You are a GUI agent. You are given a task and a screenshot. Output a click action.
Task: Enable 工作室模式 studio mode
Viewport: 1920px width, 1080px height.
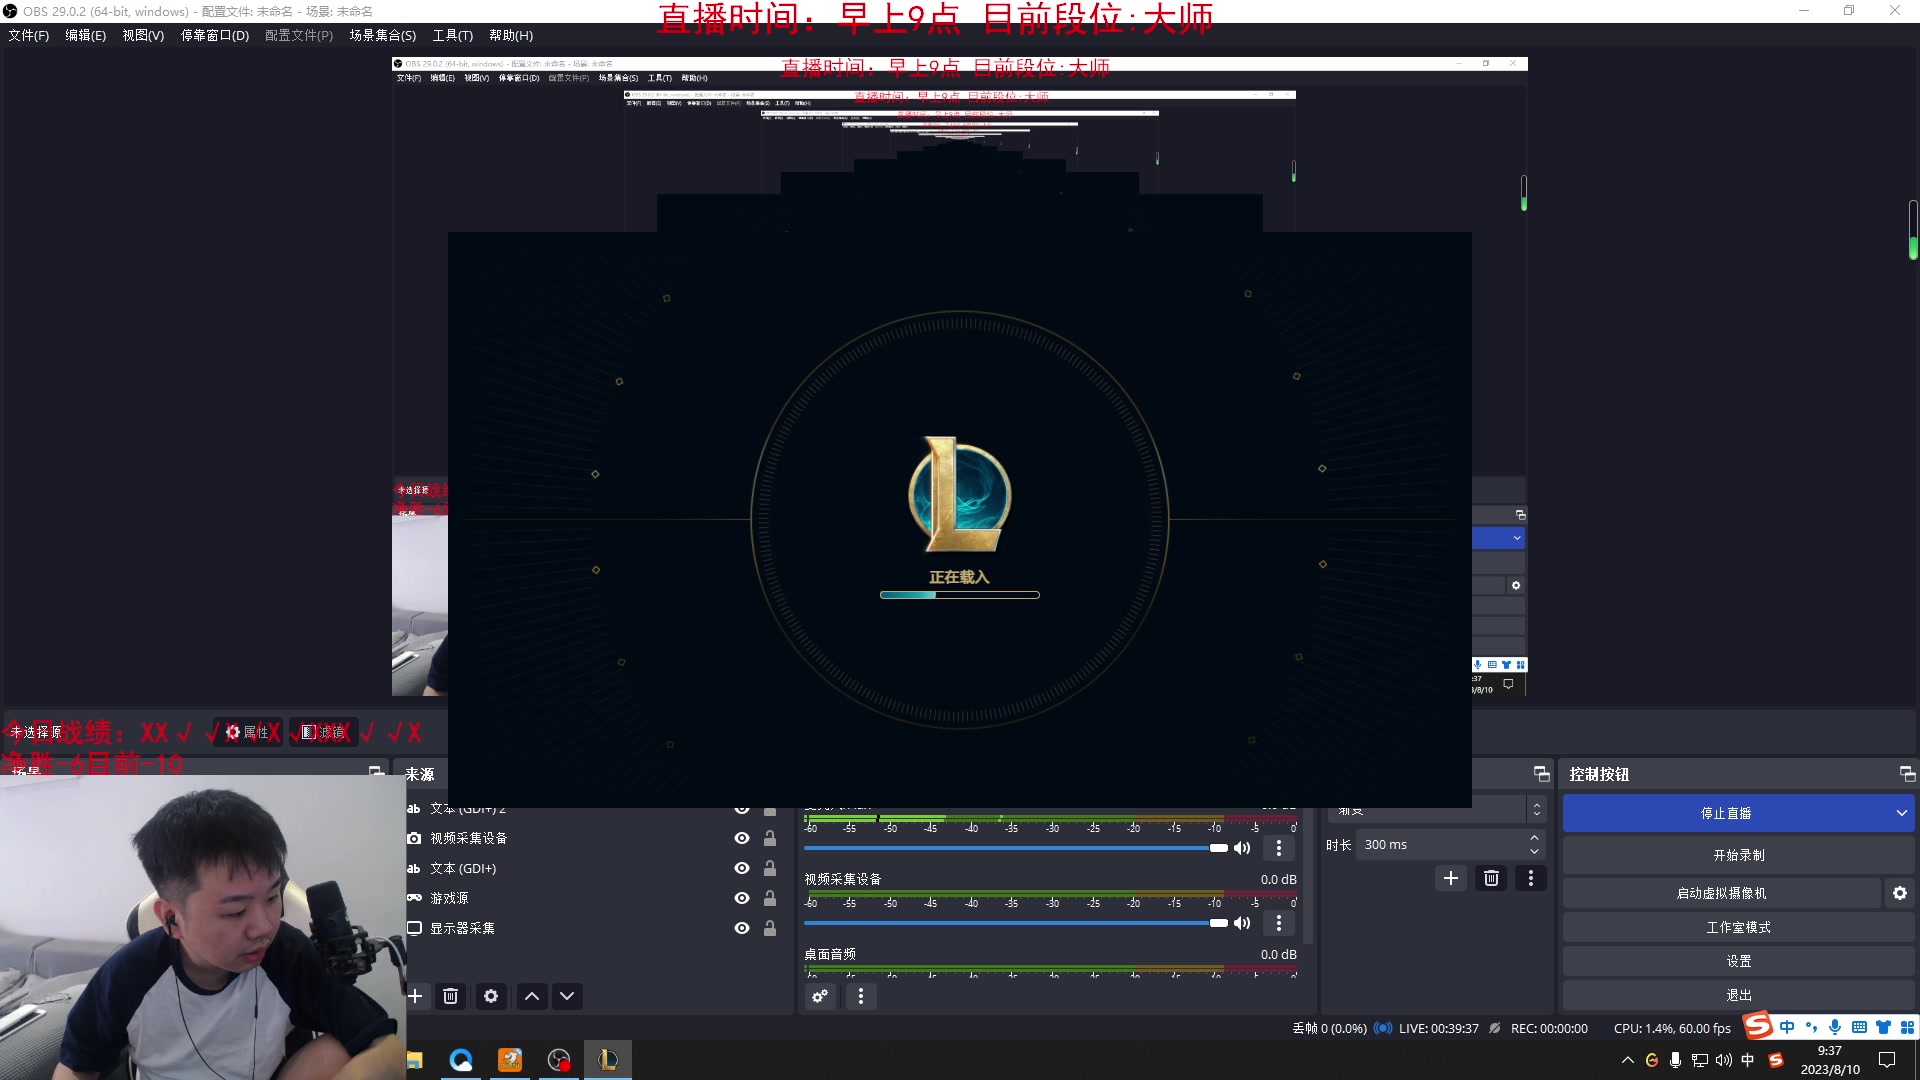tap(1739, 927)
